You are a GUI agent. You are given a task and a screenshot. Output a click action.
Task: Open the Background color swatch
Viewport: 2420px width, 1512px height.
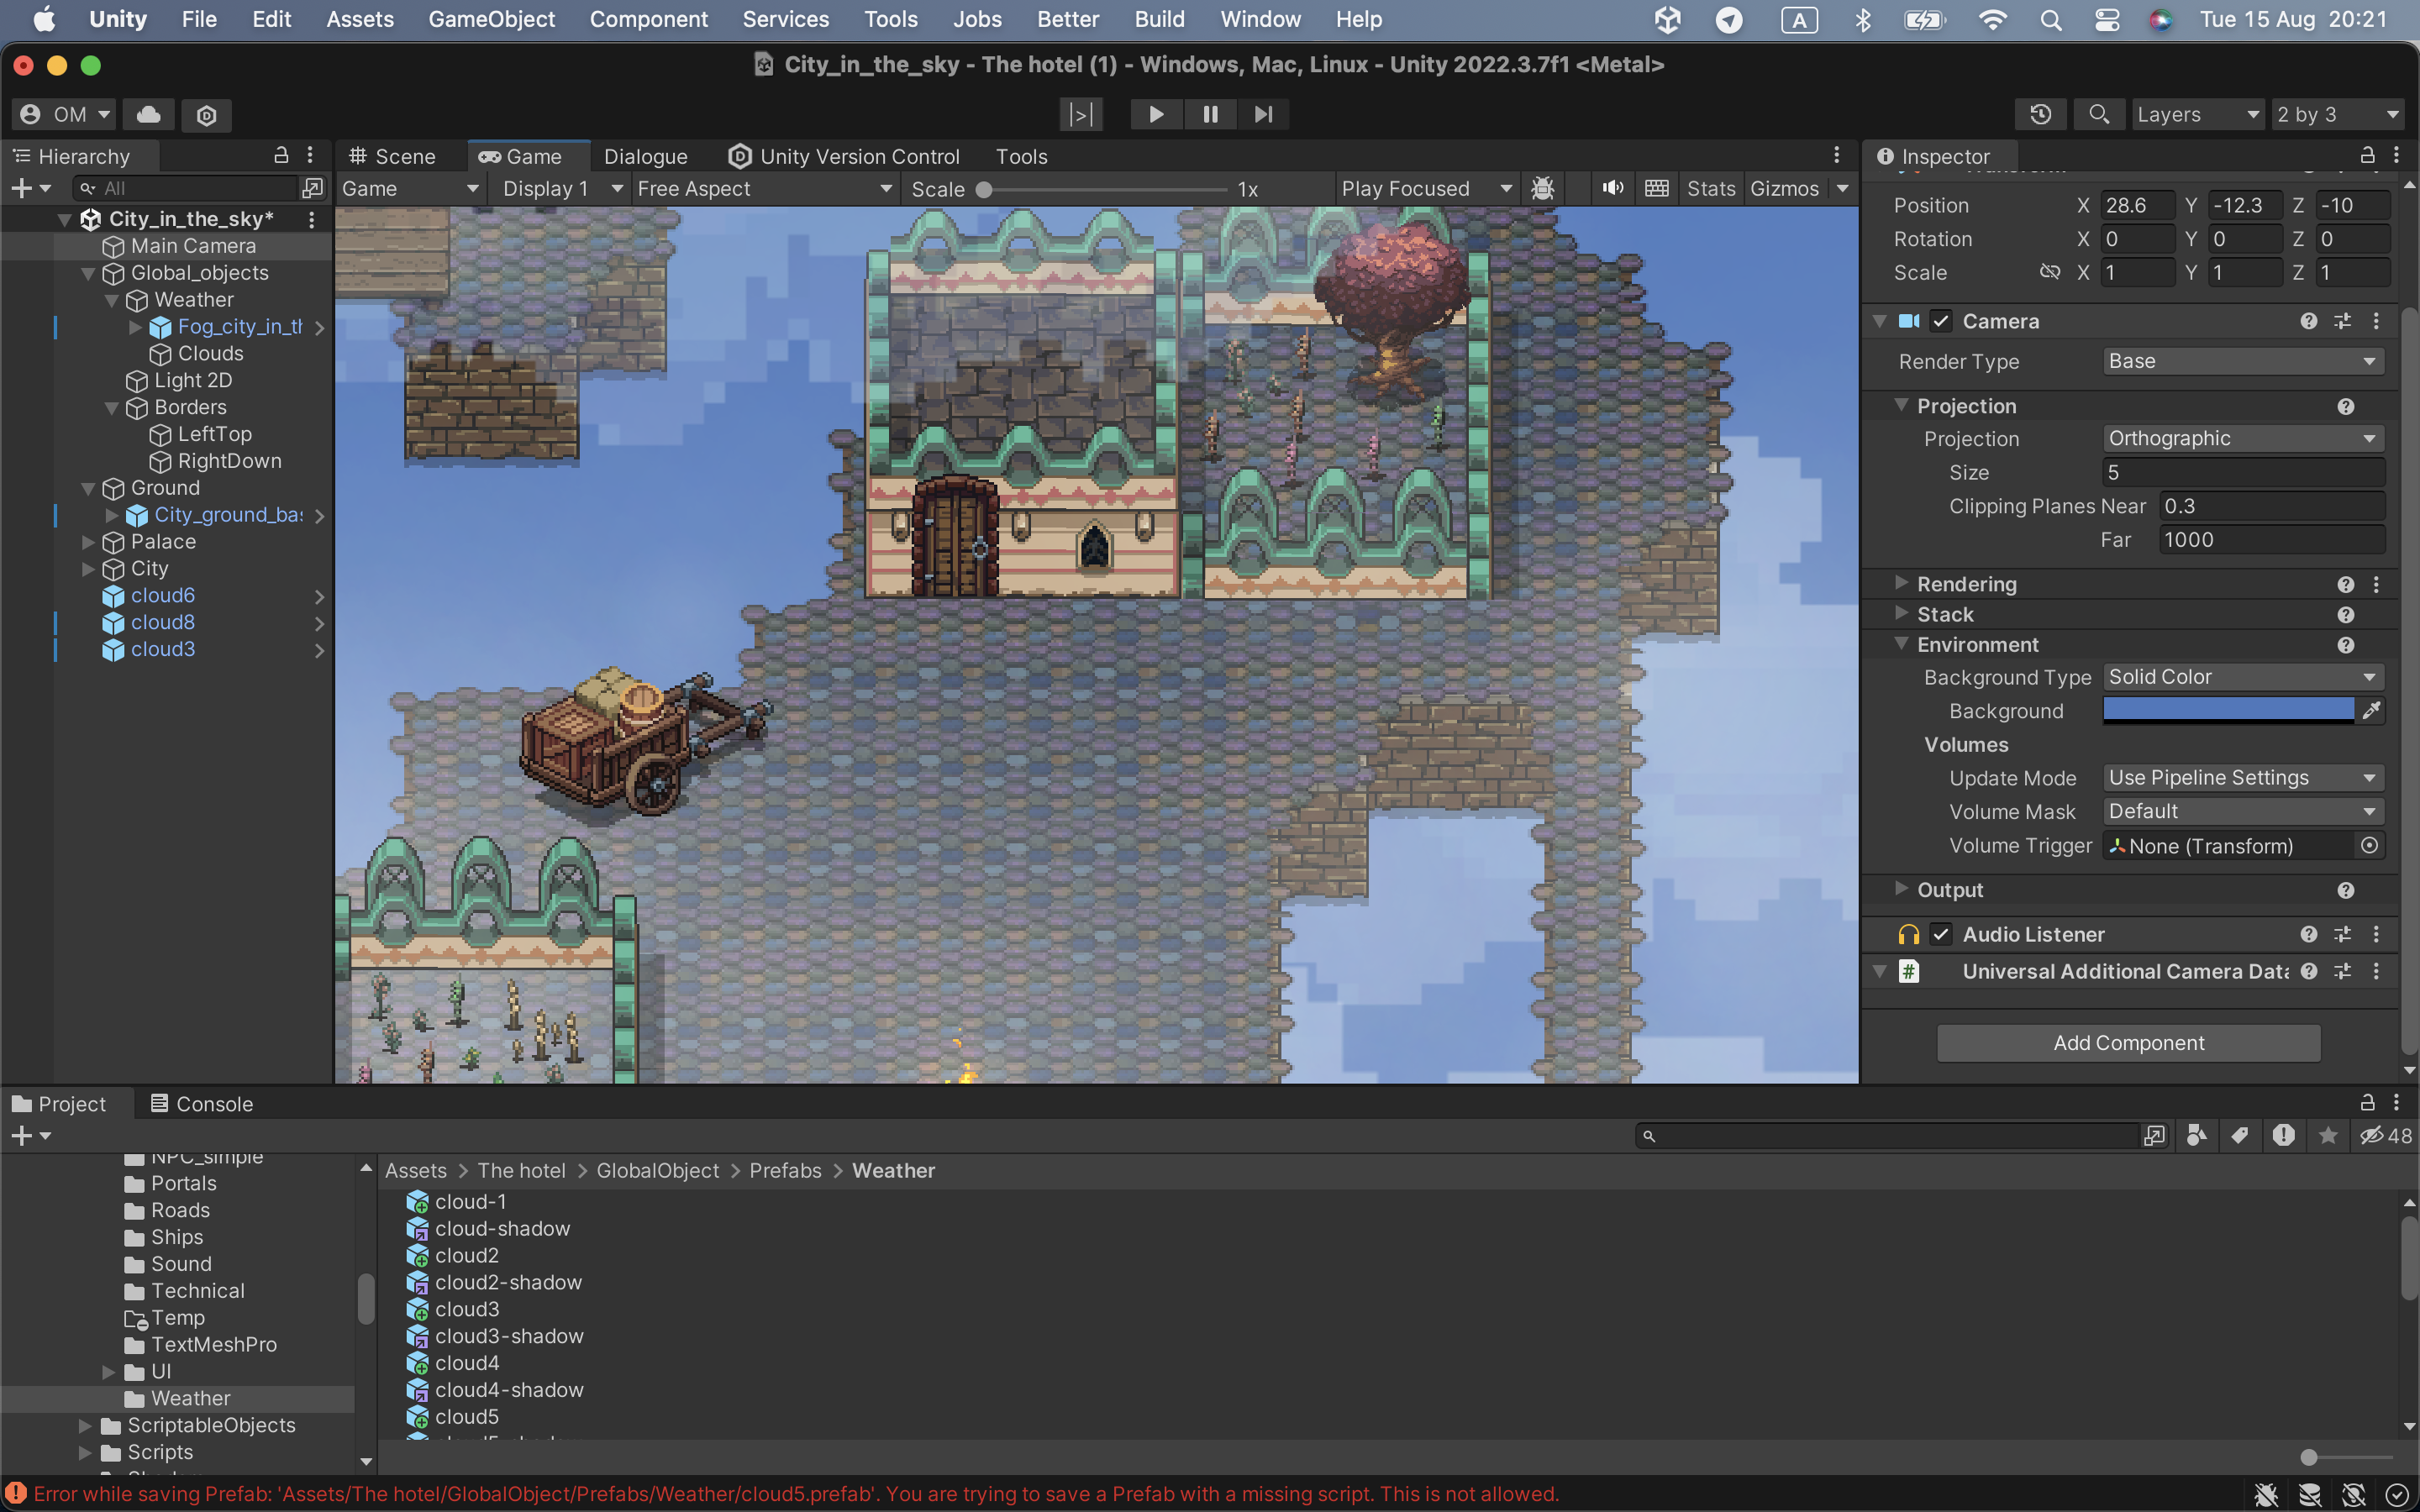(2228, 710)
